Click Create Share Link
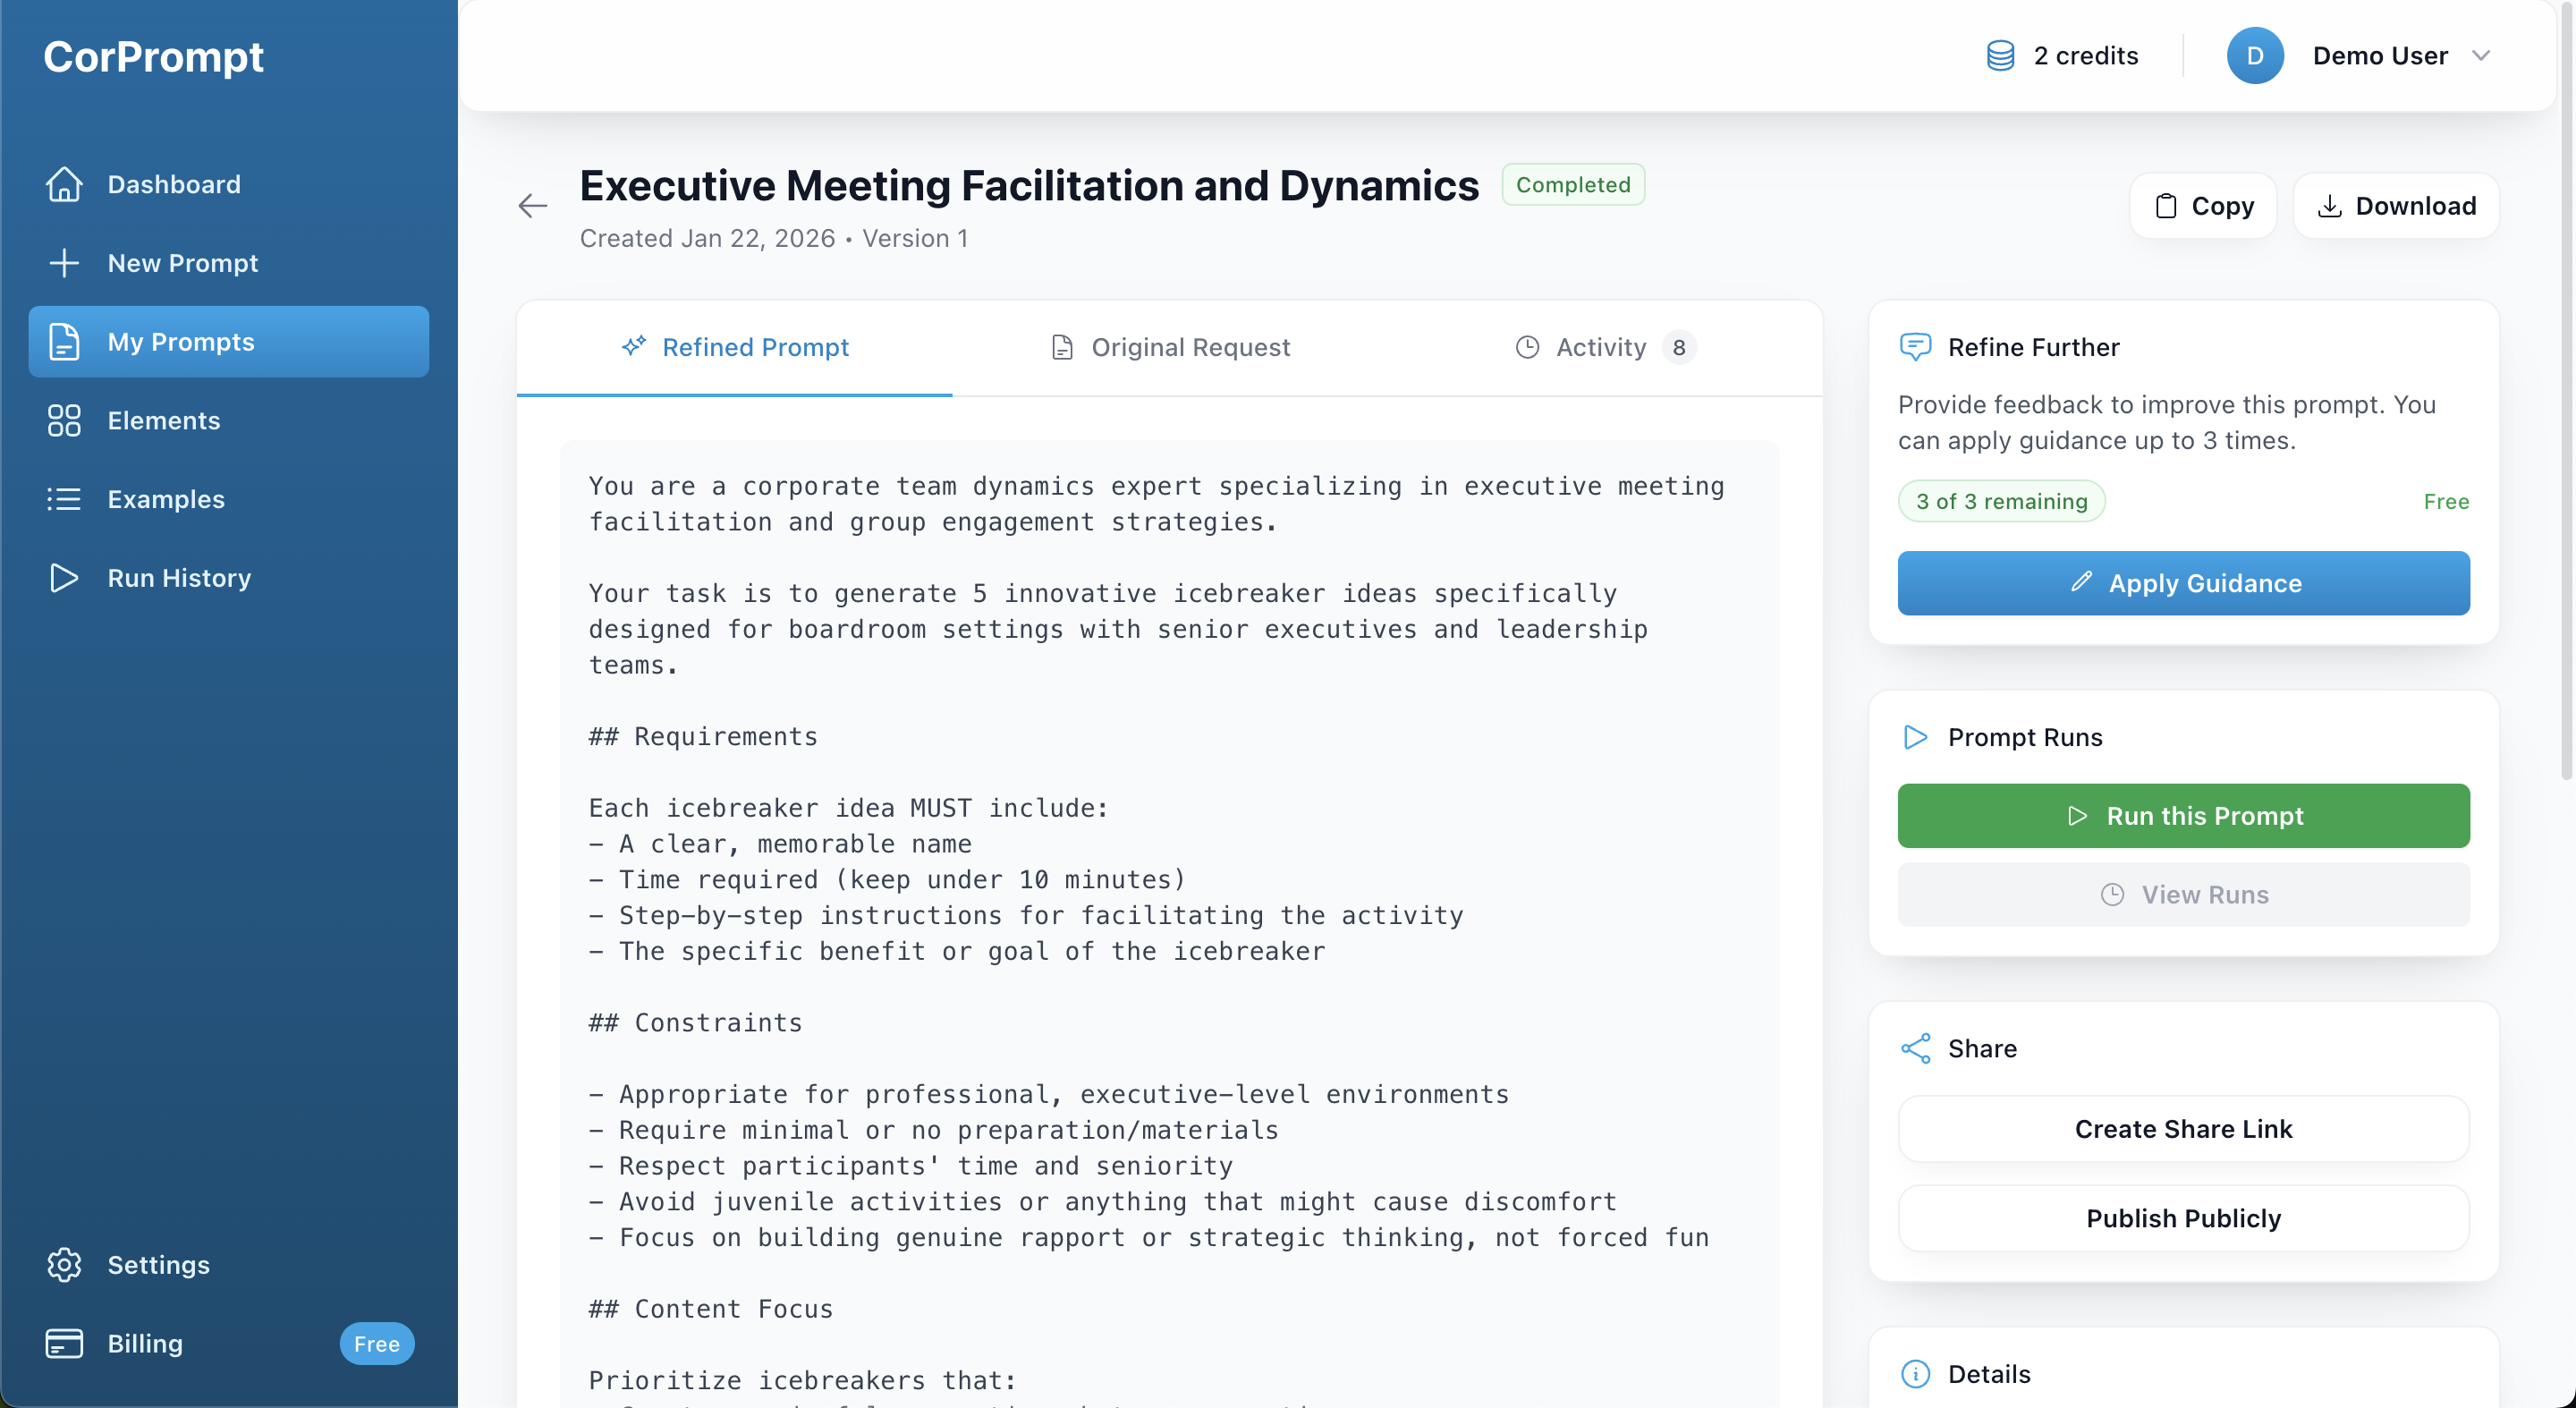Image resolution: width=2576 pixels, height=1408 pixels. (x=2183, y=1129)
